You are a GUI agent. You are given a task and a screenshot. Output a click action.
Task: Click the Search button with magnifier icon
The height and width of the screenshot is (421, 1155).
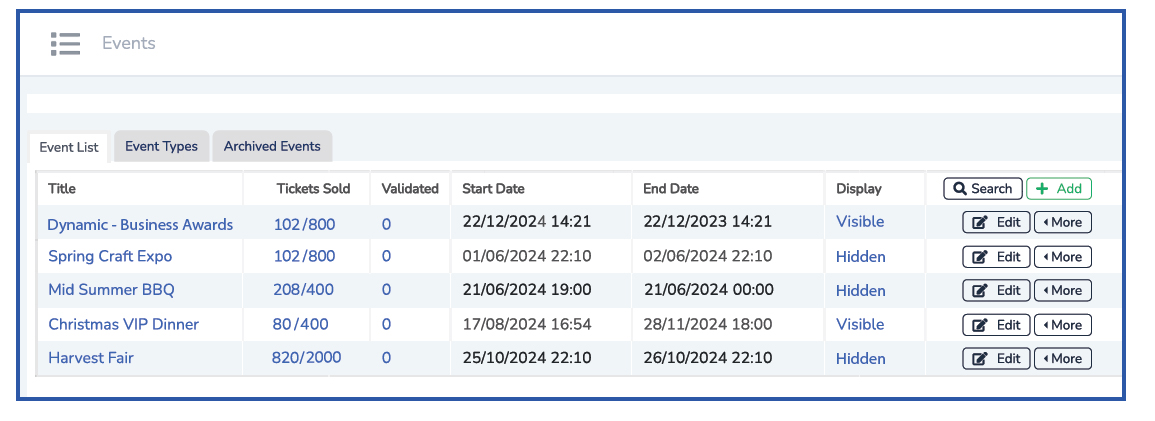pyautogui.click(x=982, y=189)
